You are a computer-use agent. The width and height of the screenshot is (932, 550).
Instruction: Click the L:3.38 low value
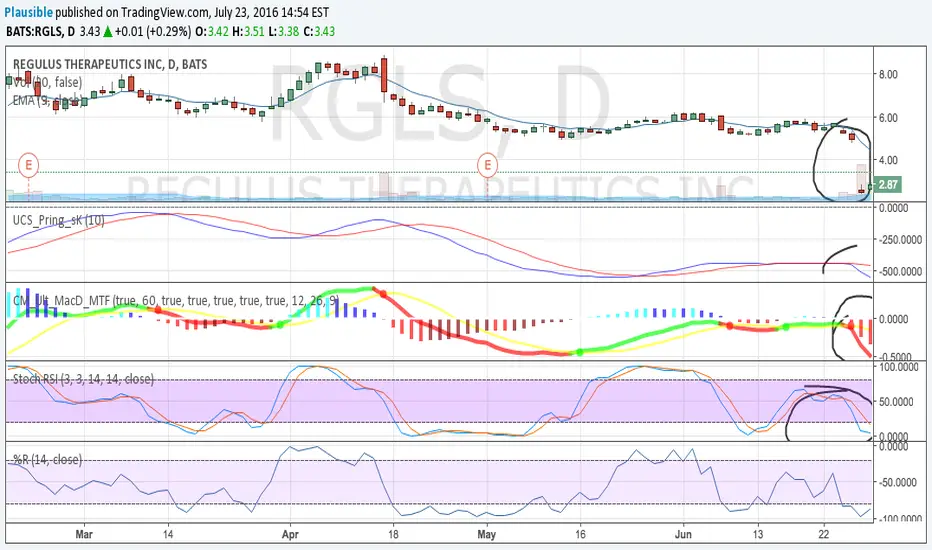pyautogui.click(x=284, y=32)
